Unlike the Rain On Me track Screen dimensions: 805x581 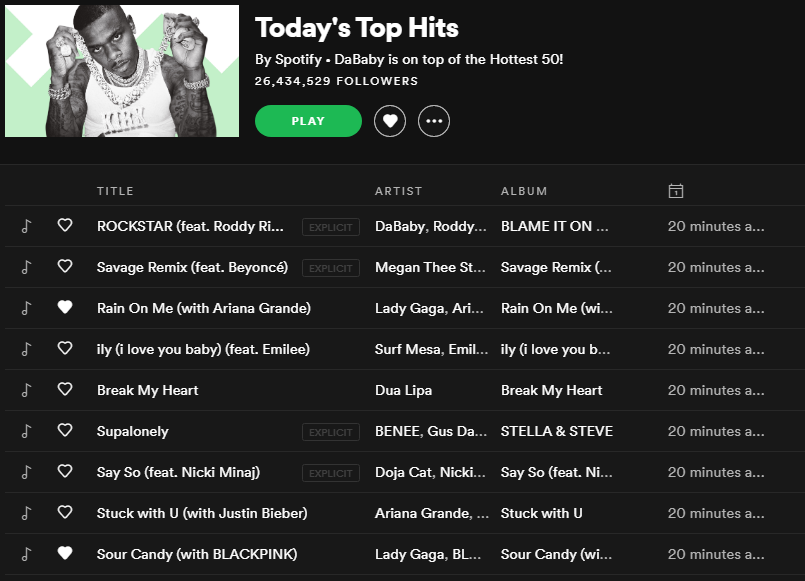point(65,307)
